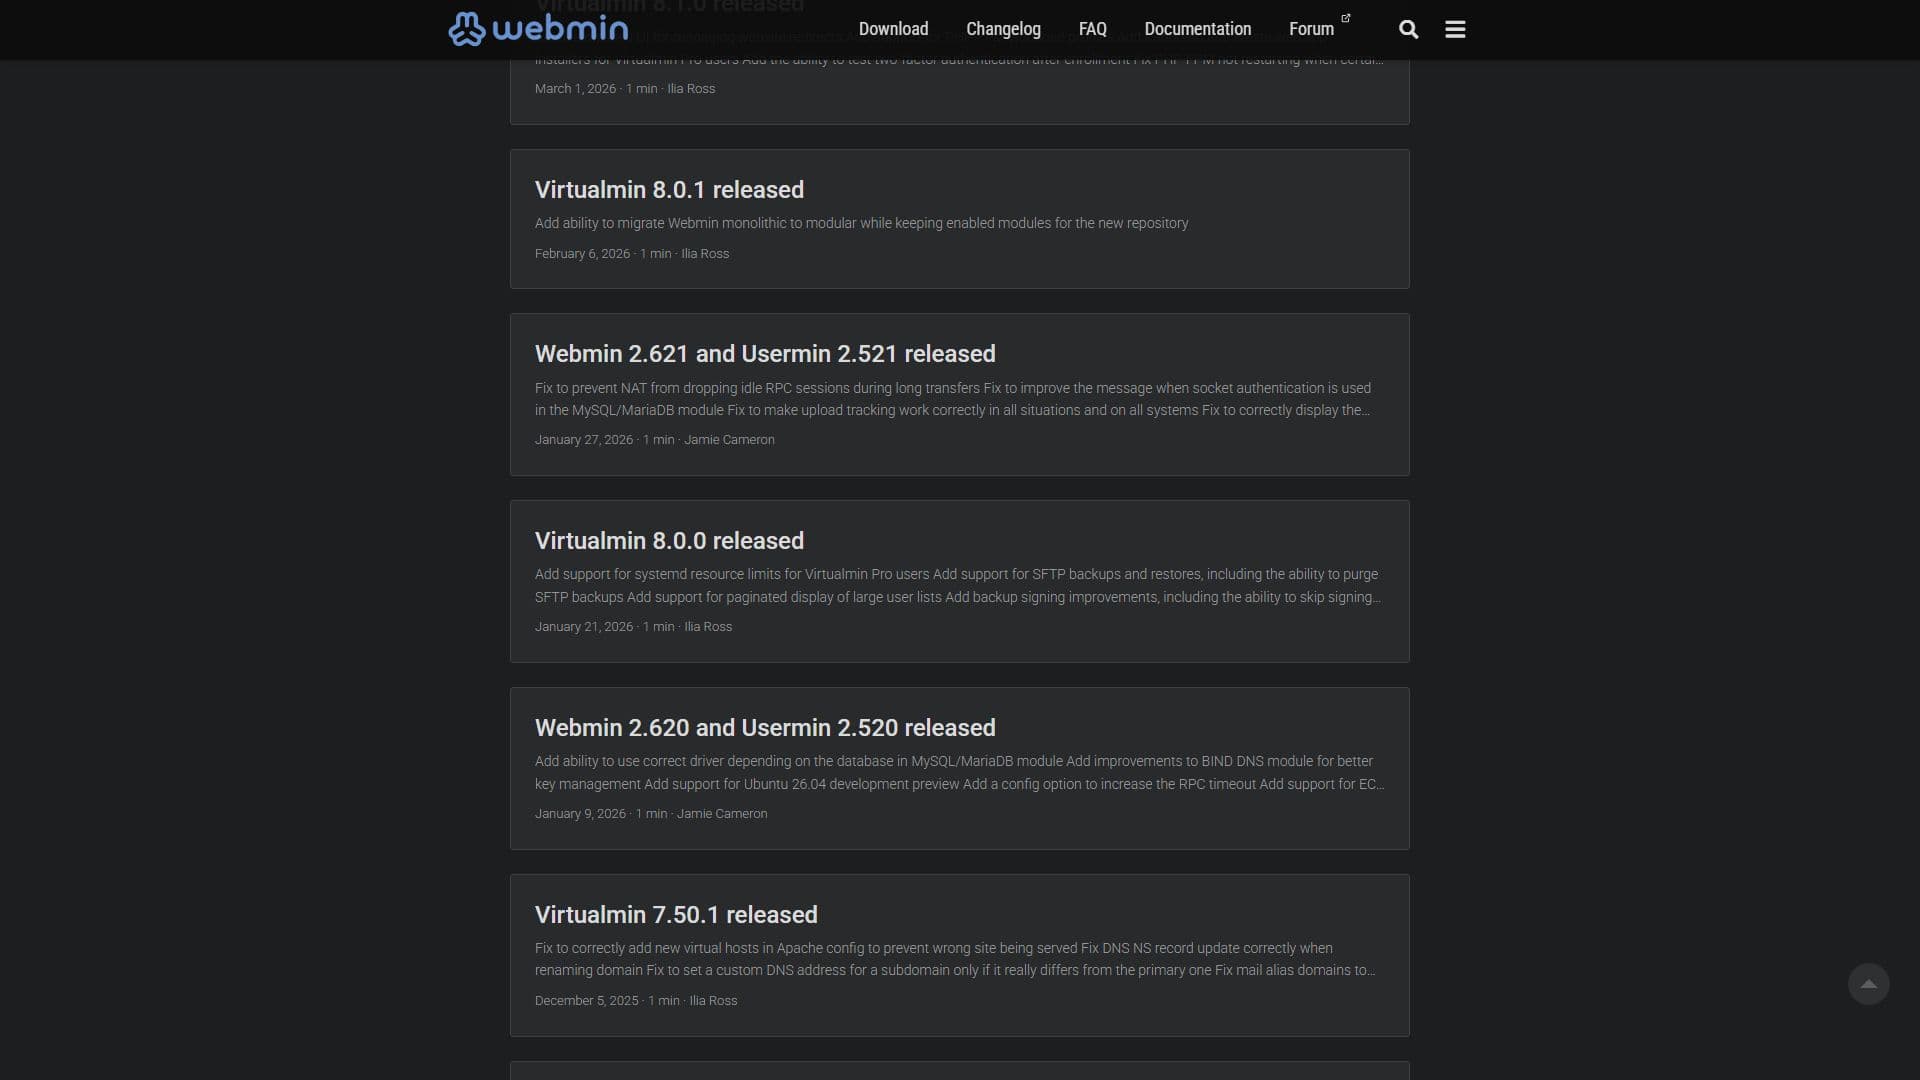Visit the Forum link
This screenshot has width=1920, height=1080.
1311,29
